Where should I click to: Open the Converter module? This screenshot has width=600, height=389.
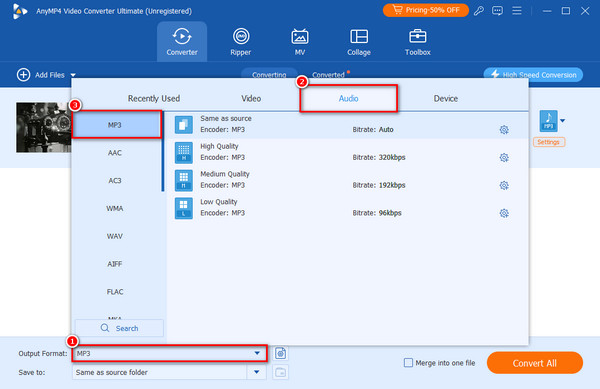coord(182,42)
